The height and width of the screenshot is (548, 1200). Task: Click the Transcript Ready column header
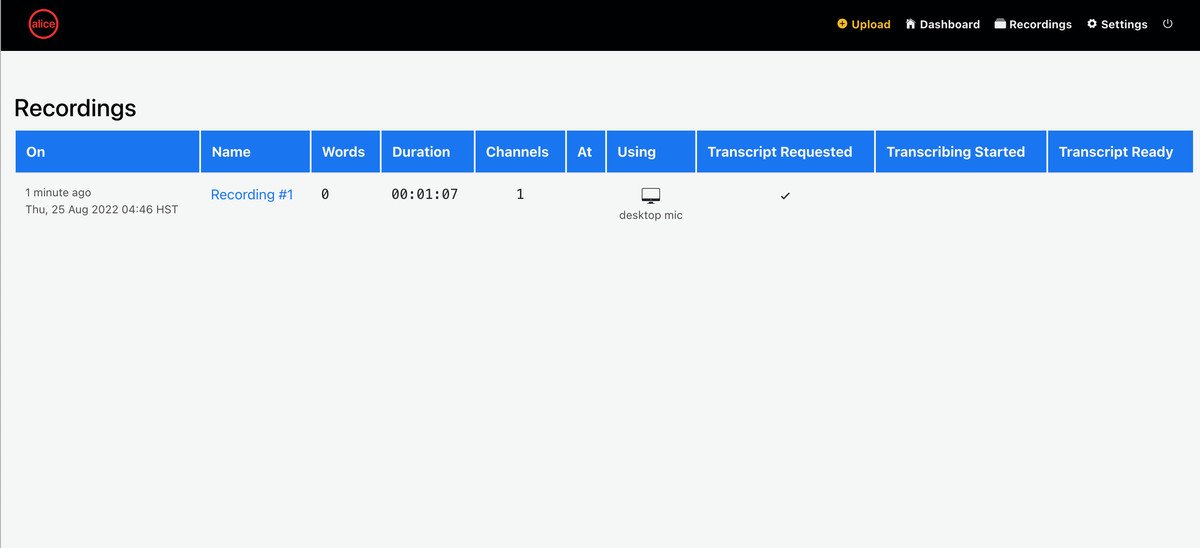click(x=1115, y=152)
